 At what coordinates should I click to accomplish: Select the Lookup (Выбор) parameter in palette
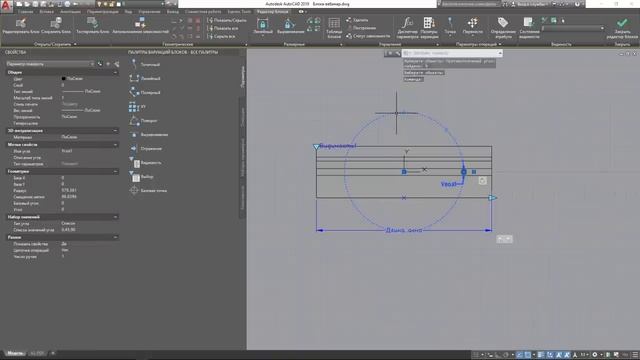pyautogui.click(x=142, y=177)
